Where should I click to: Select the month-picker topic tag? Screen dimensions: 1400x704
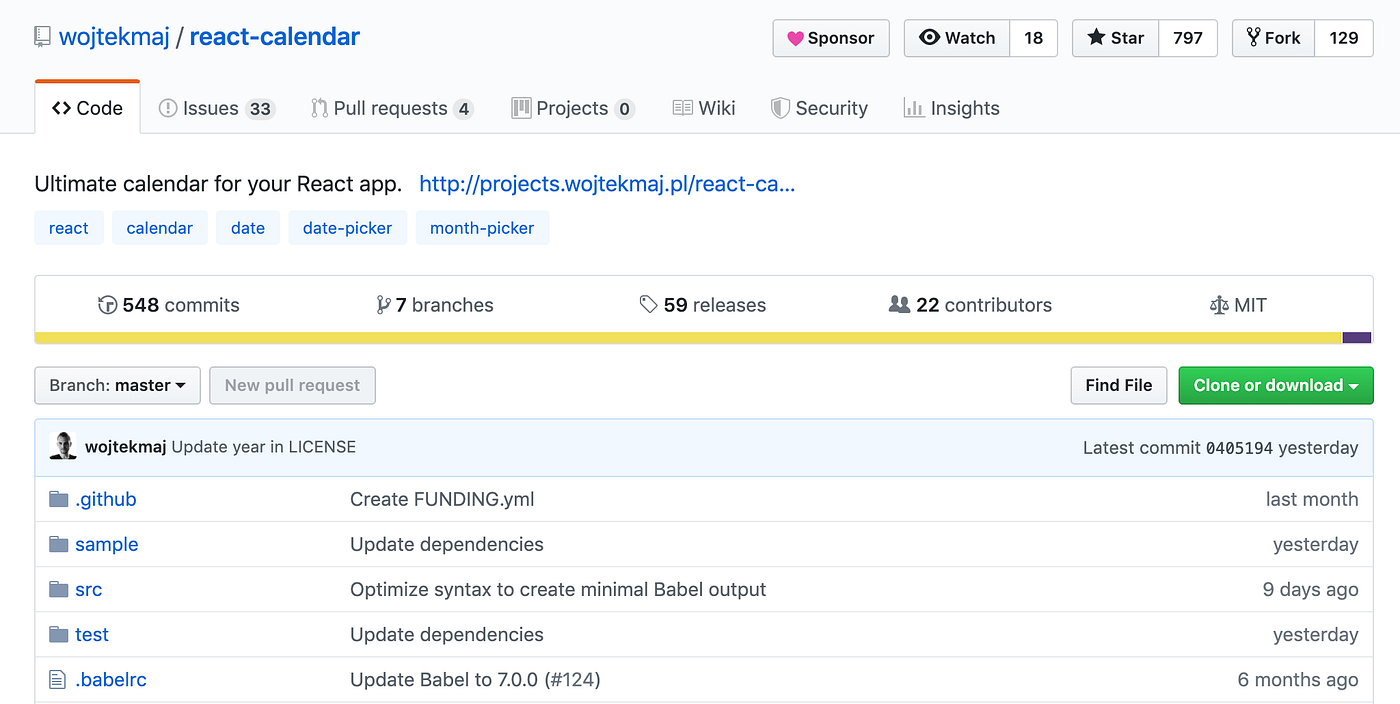pyautogui.click(x=482, y=228)
